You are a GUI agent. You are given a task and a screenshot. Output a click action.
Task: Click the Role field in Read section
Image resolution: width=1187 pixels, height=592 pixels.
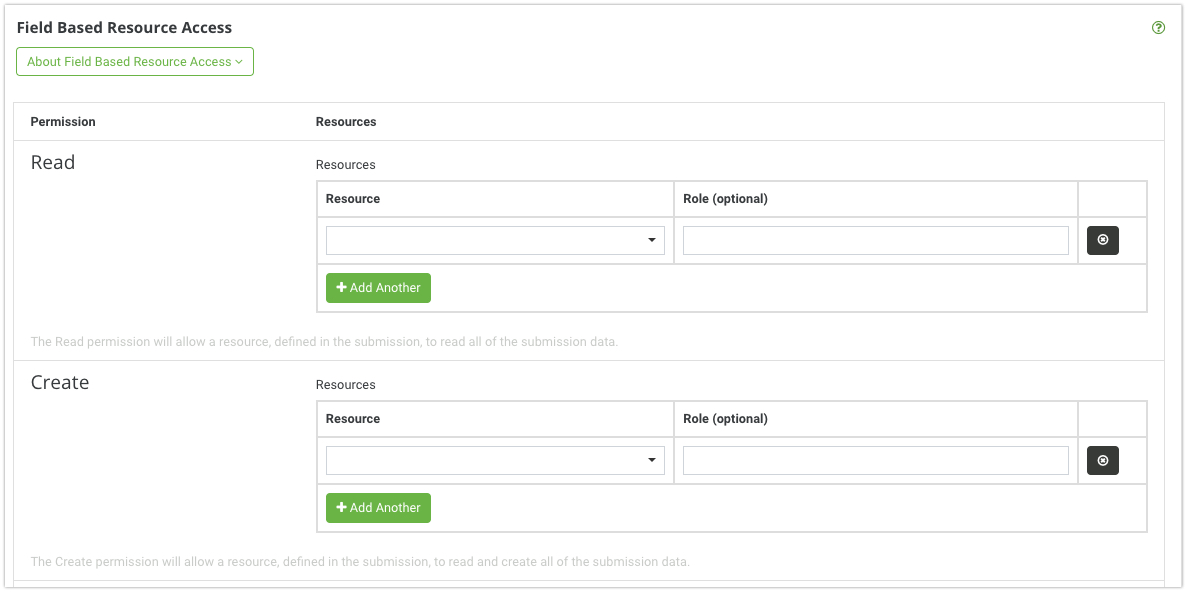(x=875, y=240)
